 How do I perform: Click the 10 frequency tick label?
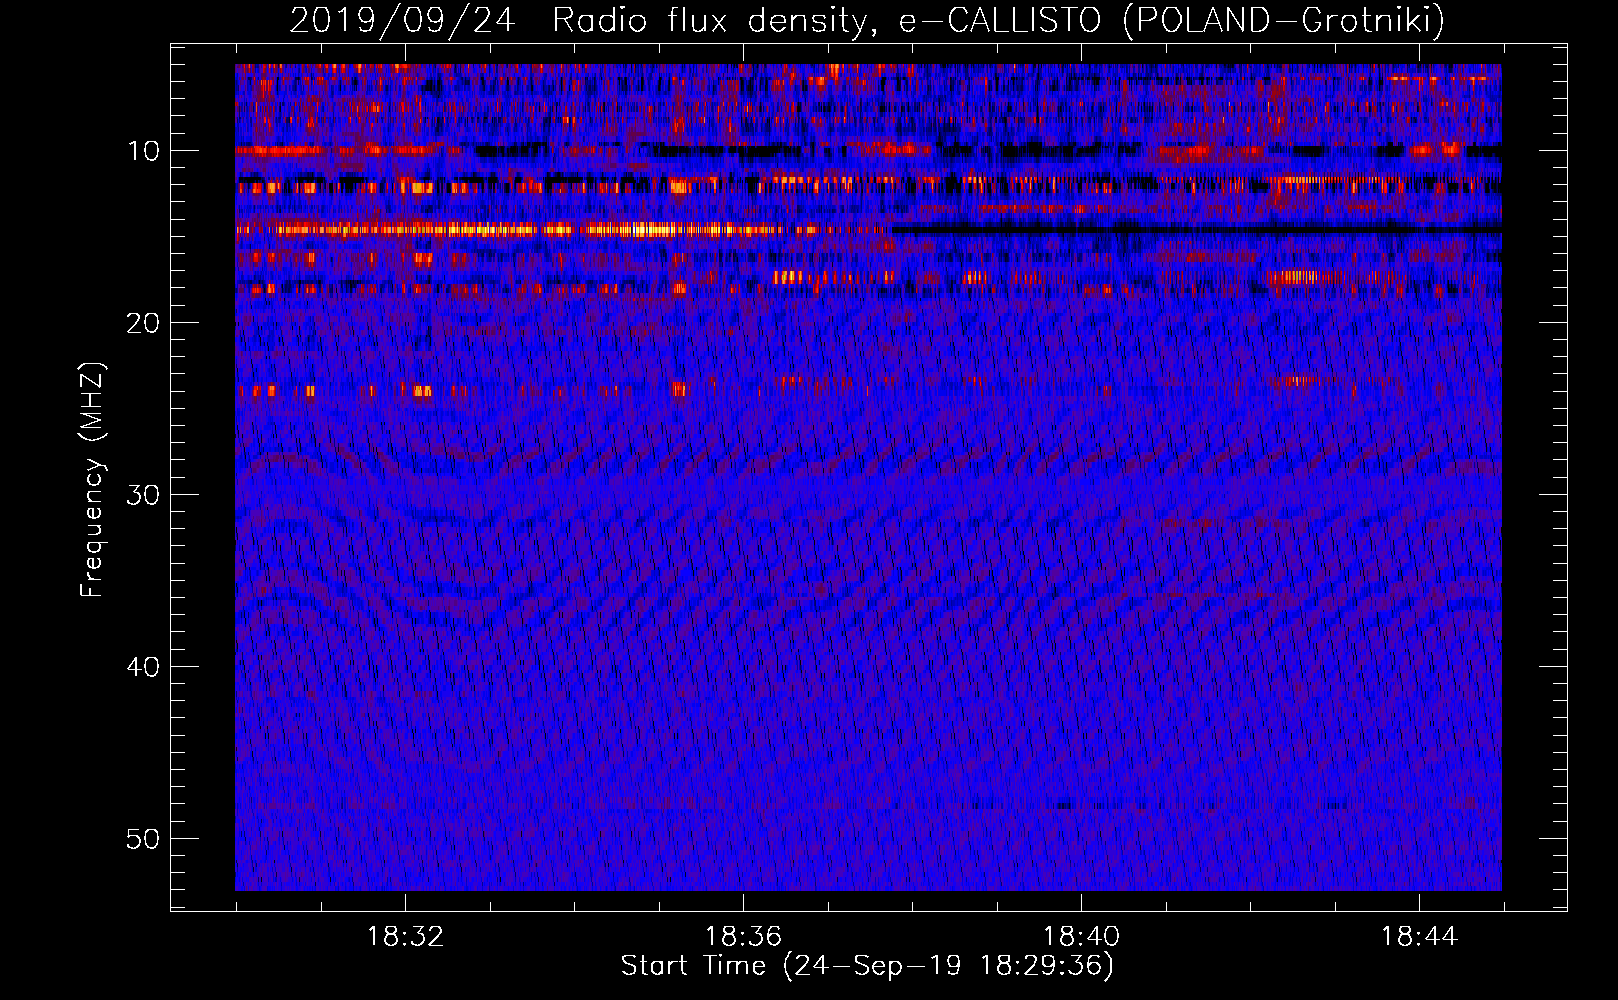pos(144,151)
